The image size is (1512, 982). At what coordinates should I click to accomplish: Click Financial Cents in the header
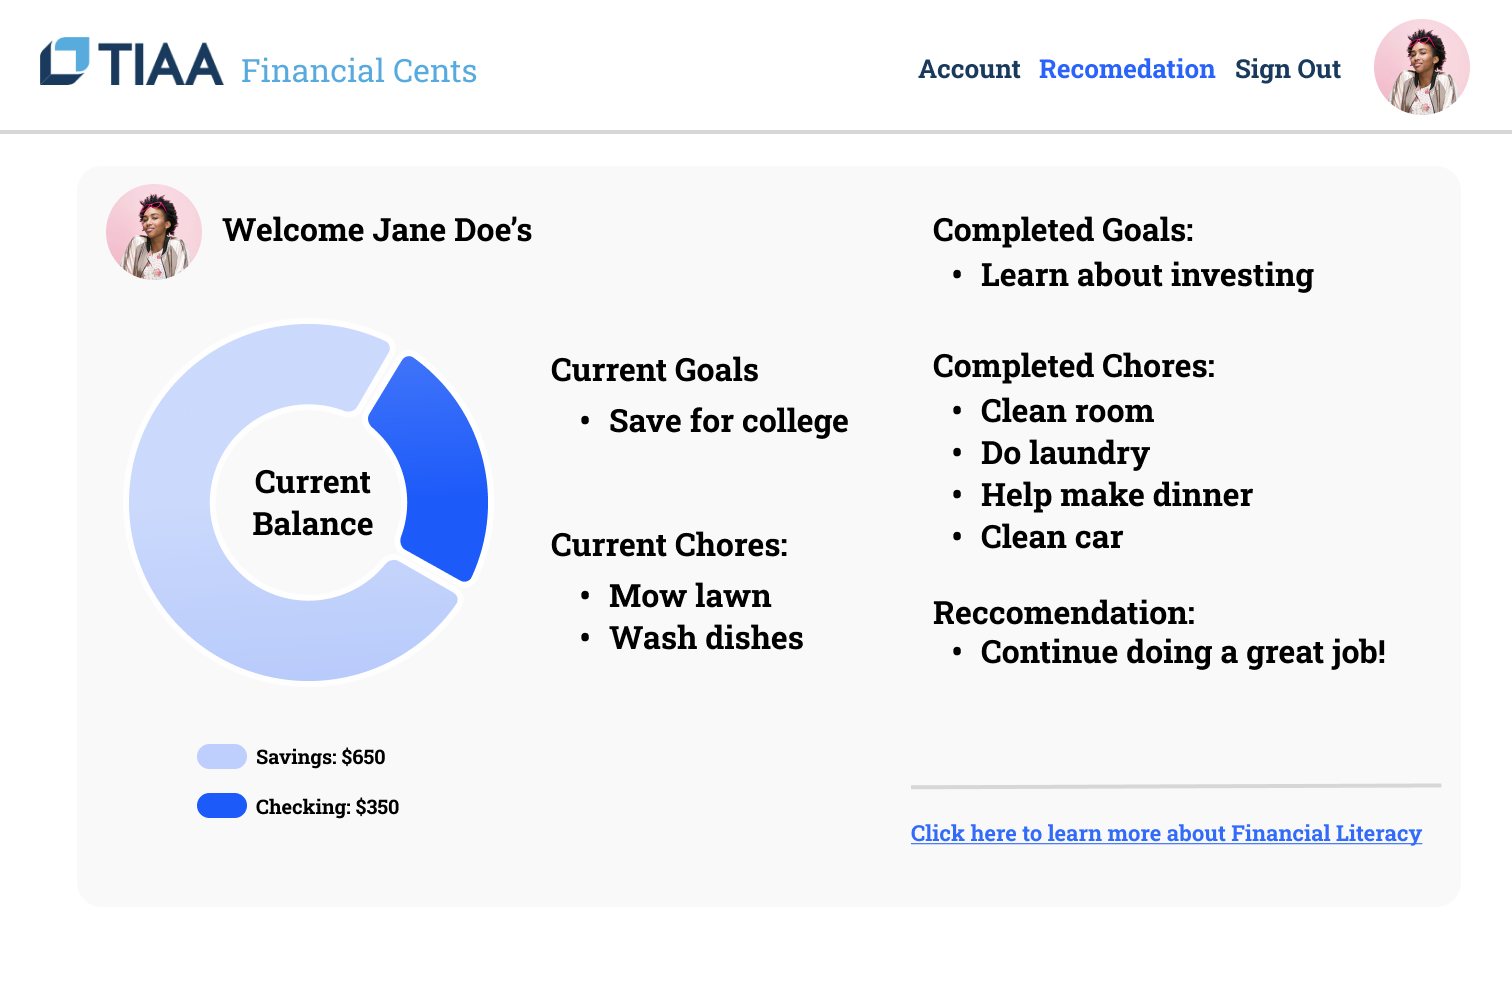click(x=358, y=70)
